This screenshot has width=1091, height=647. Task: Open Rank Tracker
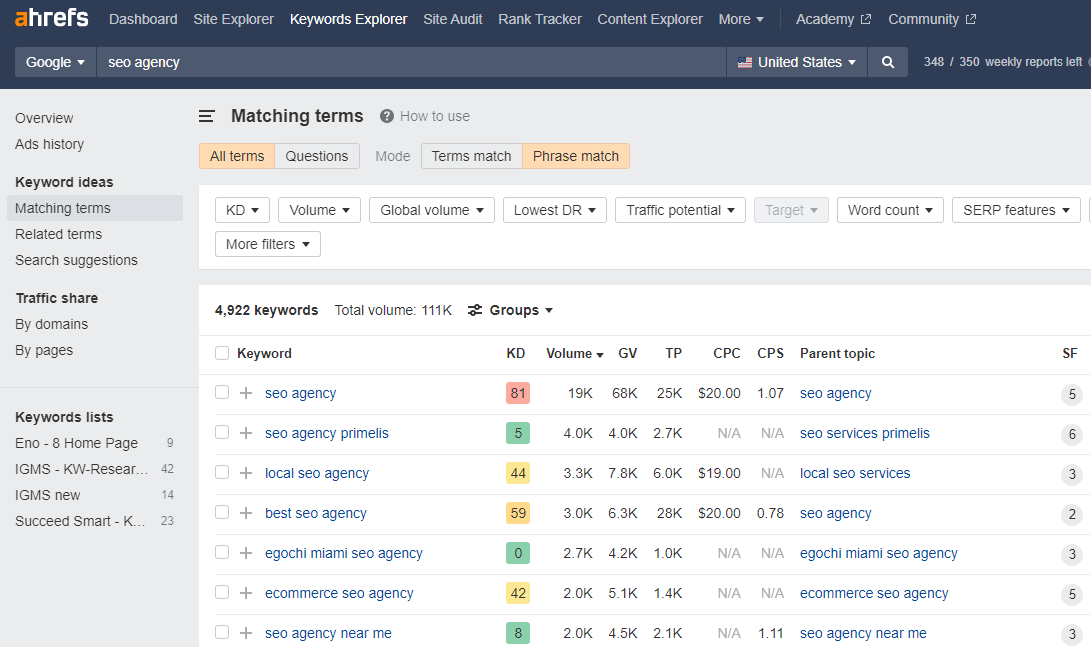coord(540,19)
